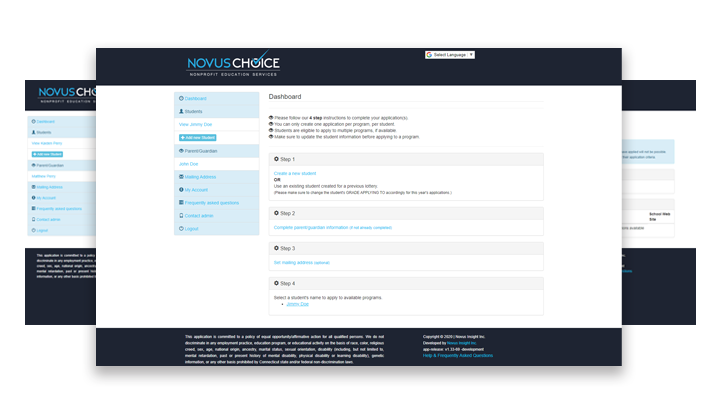Click the 'Dashboard' page heading
720x400 pixels.
[285, 96]
